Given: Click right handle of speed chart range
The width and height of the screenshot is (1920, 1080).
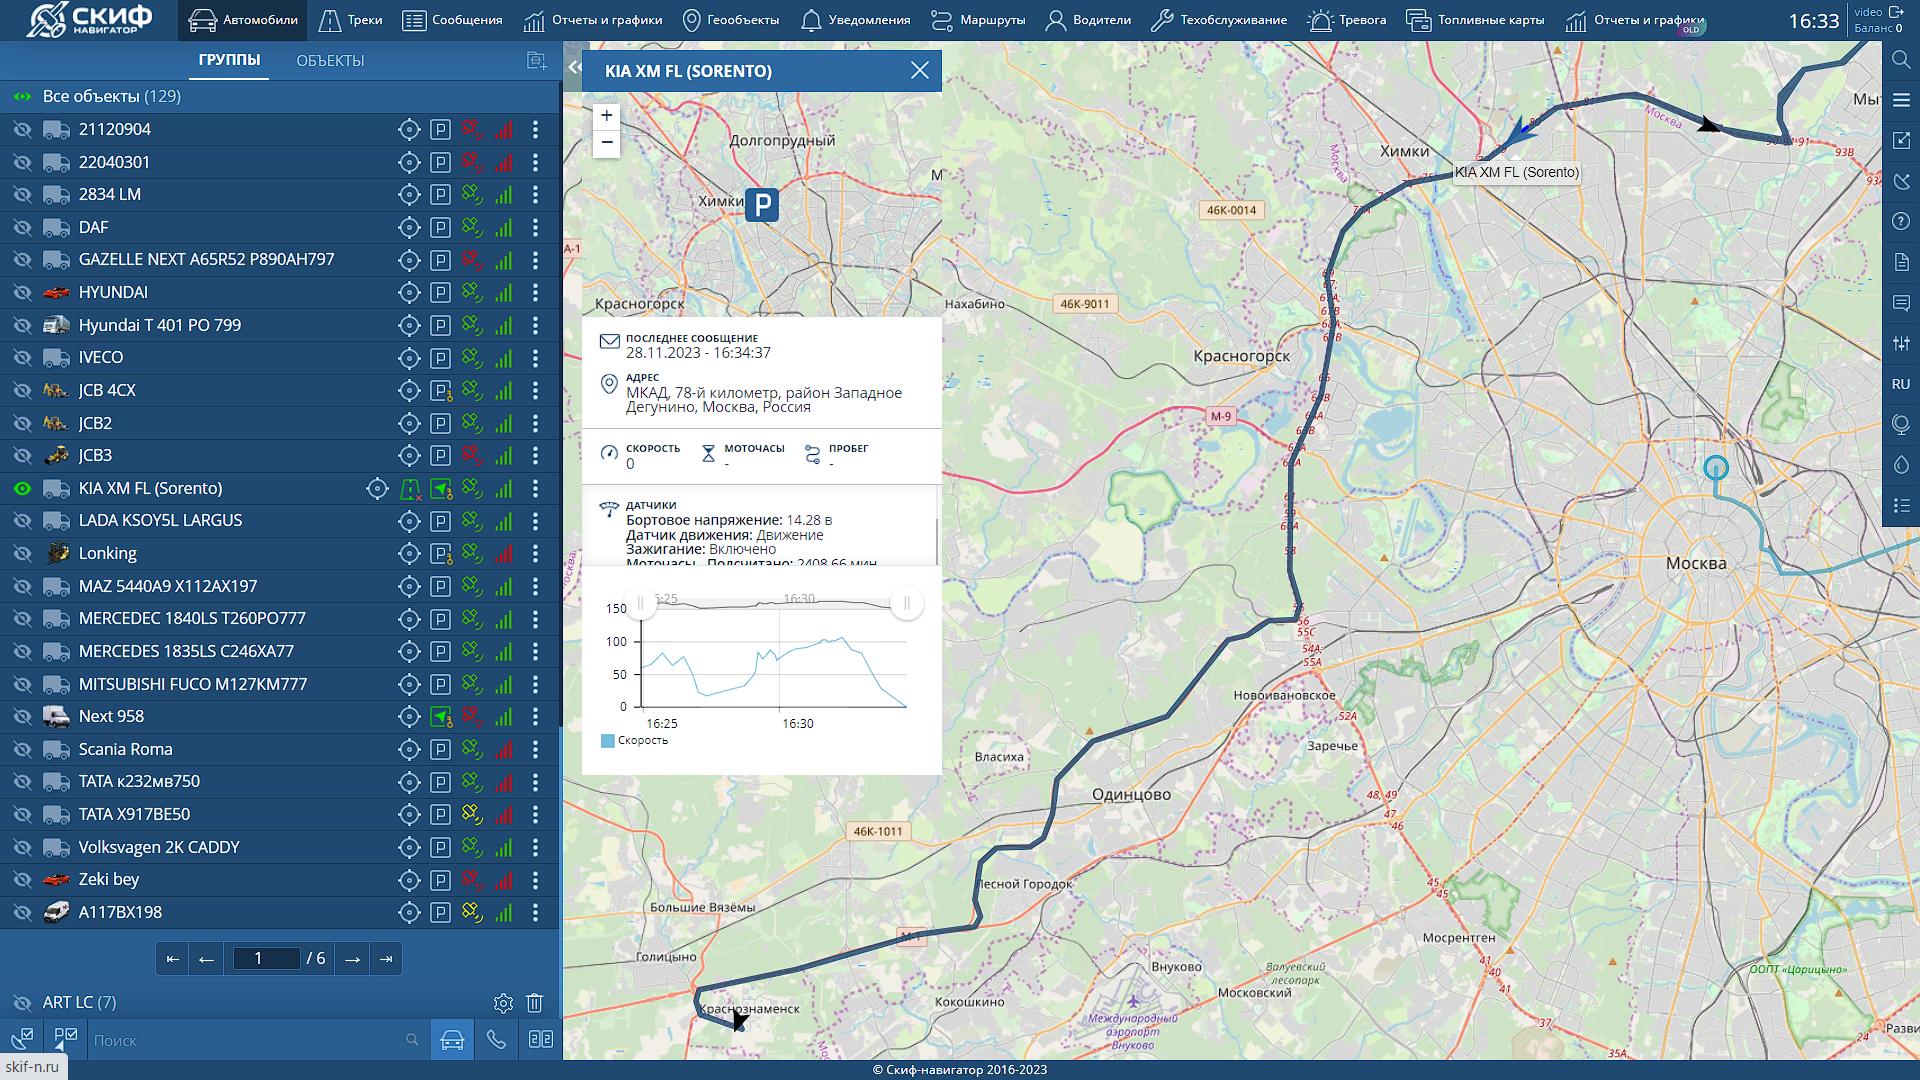Looking at the screenshot, I should pyautogui.click(x=907, y=603).
